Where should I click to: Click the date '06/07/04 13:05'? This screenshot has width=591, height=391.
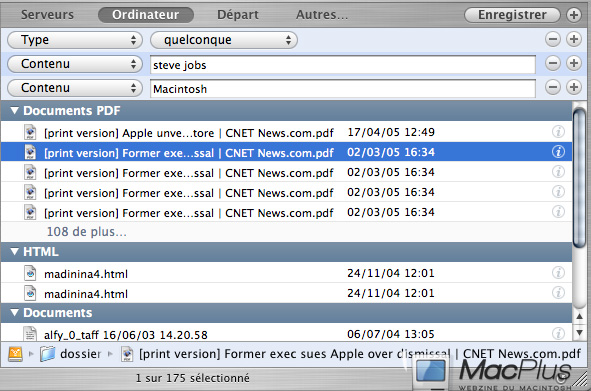click(391, 334)
